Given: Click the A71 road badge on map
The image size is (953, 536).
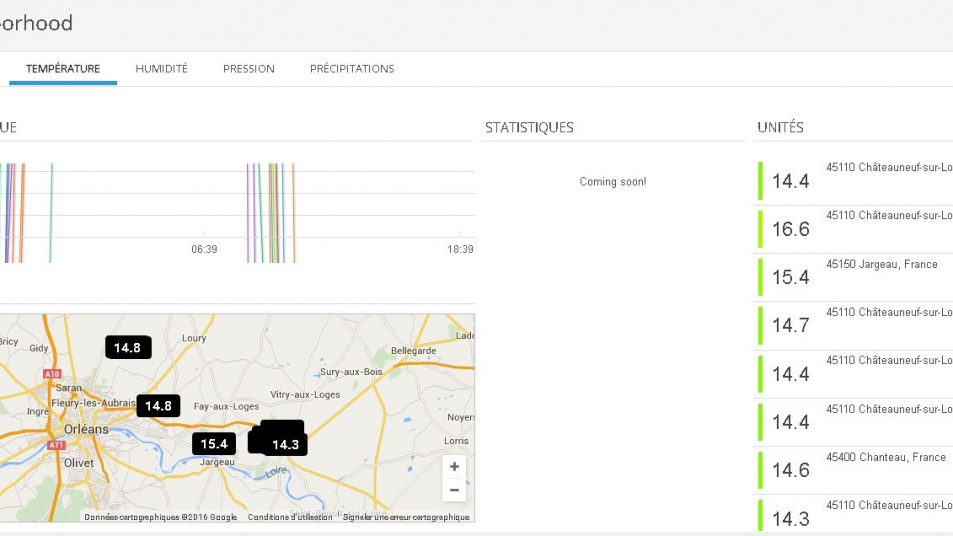Looking at the screenshot, I should coord(56,445).
